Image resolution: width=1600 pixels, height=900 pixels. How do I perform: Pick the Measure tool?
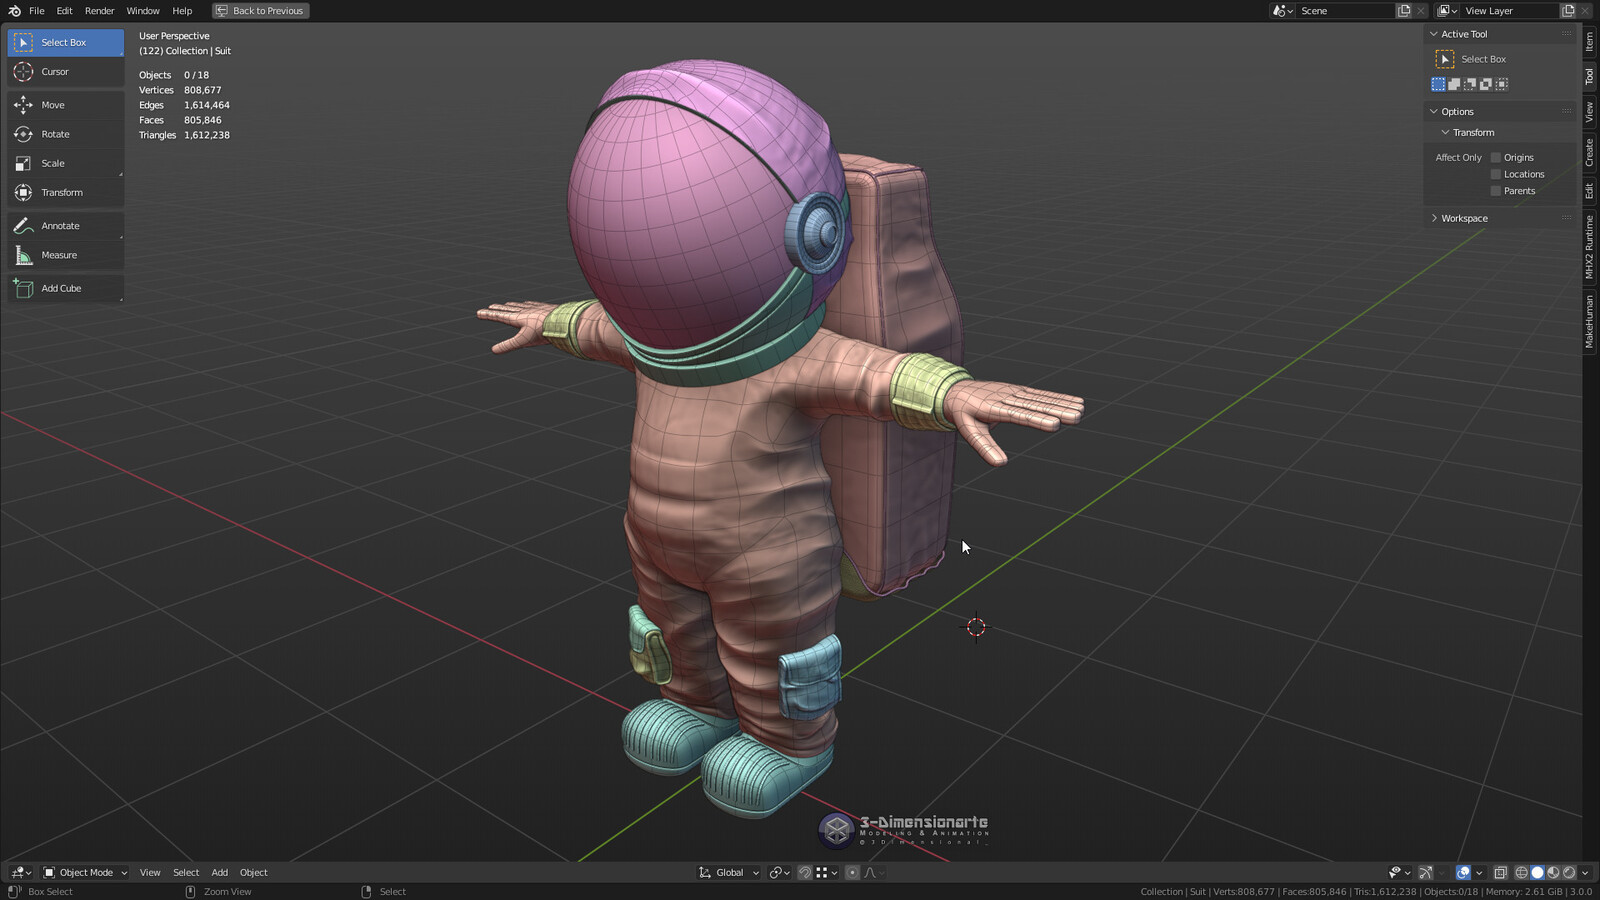[65, 255]
